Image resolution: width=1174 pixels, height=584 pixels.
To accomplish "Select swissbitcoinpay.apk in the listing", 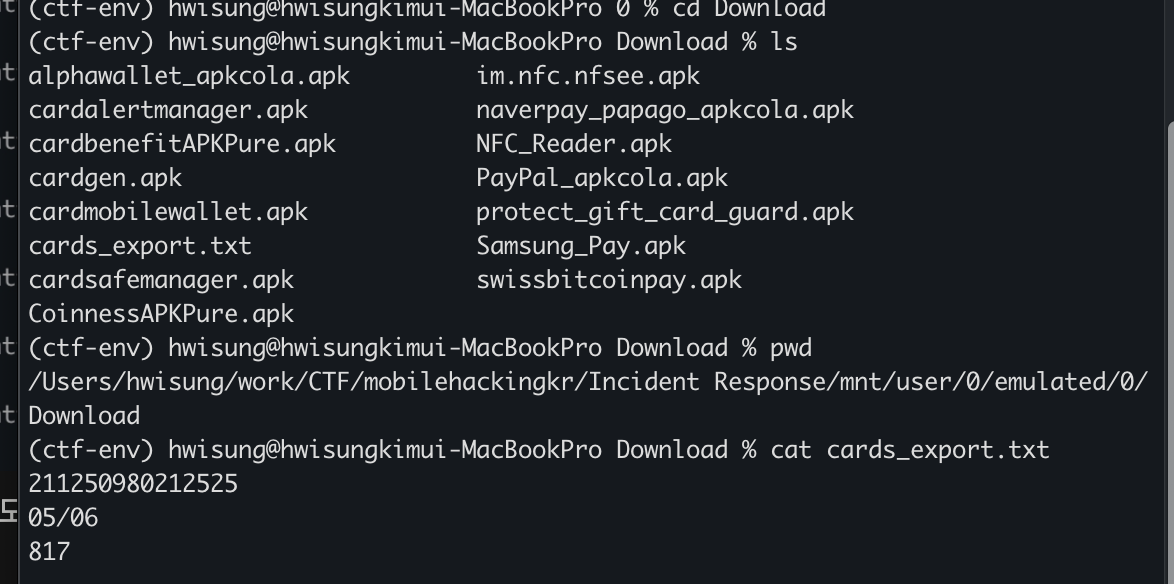I will [608, 280].
